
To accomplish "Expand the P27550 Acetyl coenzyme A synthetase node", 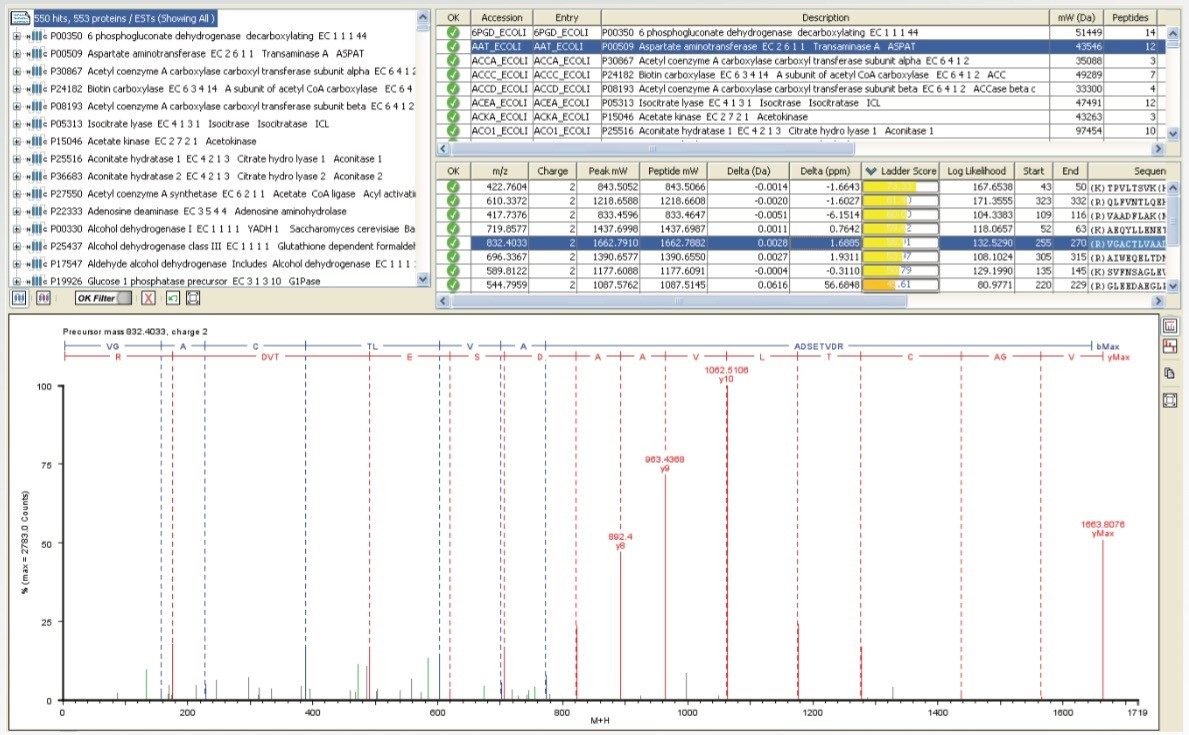I will click(17, 193).
